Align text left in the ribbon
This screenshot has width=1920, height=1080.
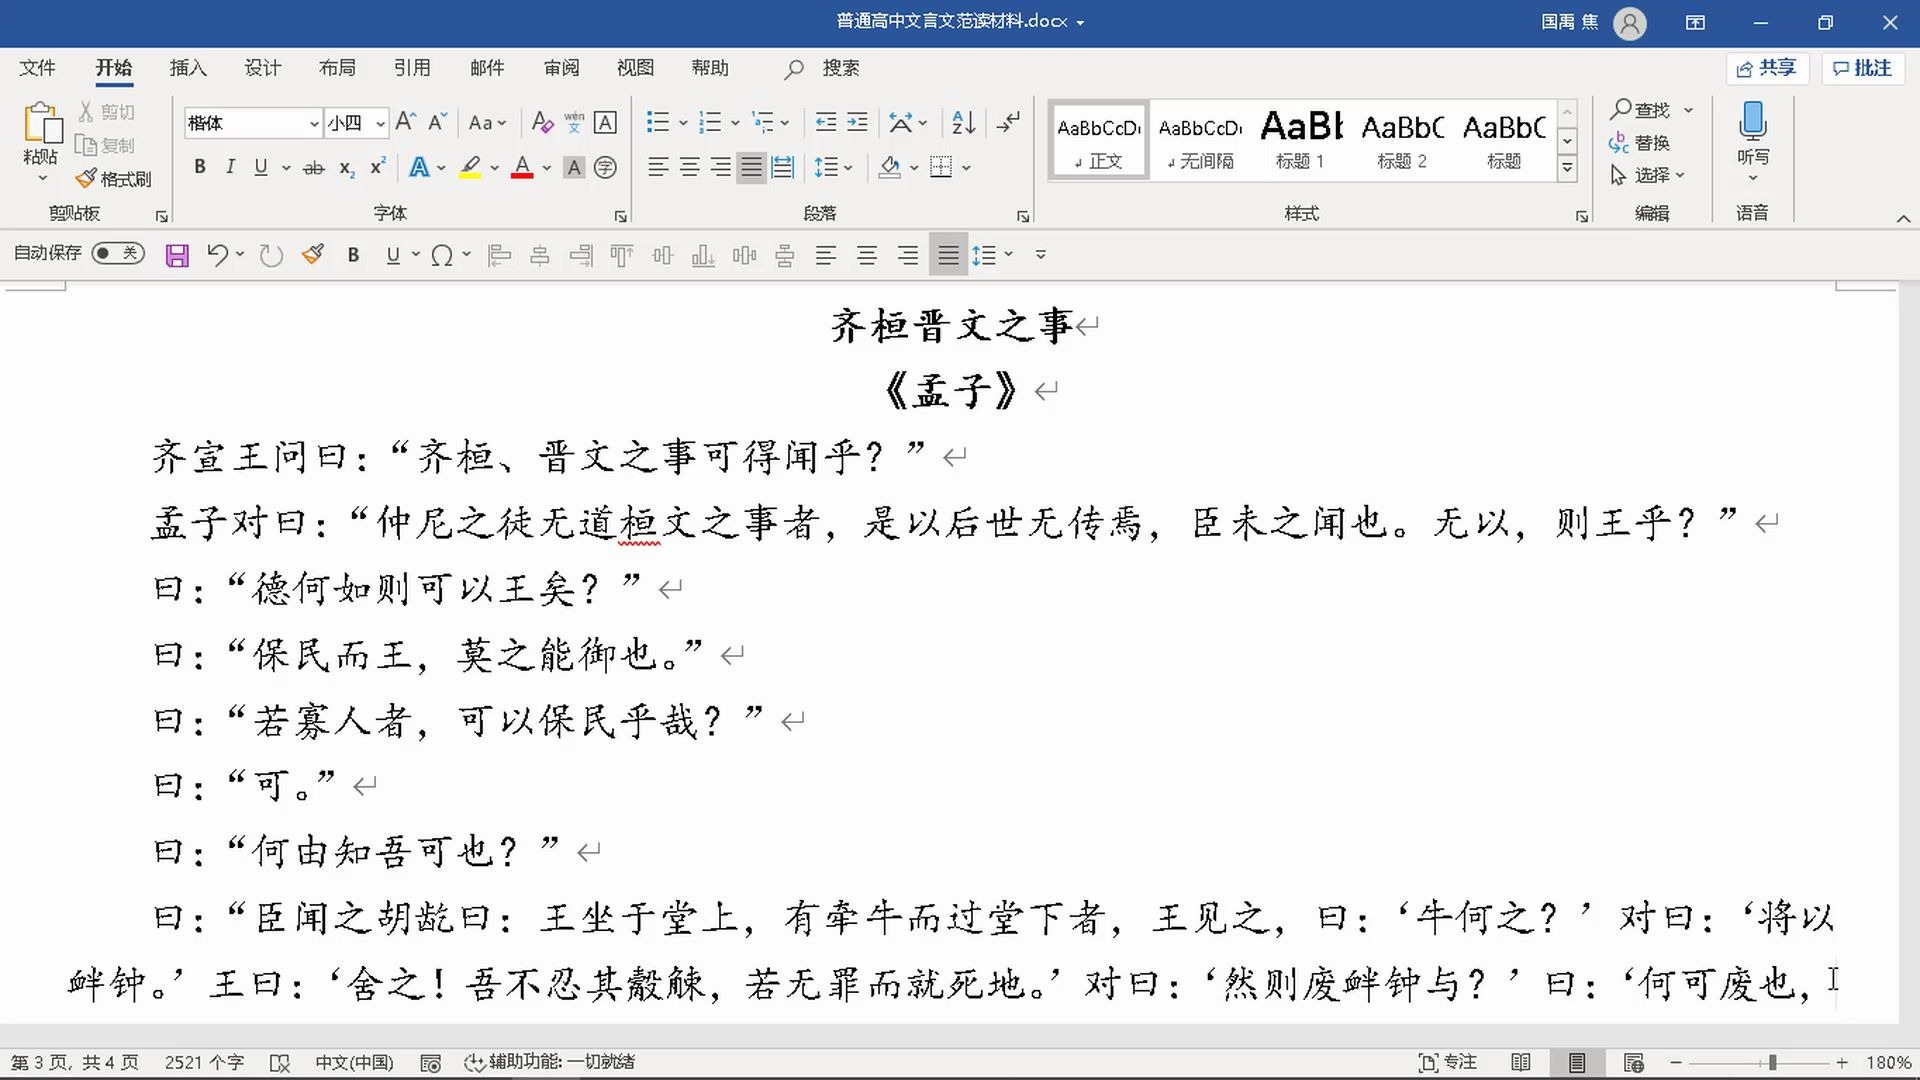(658, 168)
